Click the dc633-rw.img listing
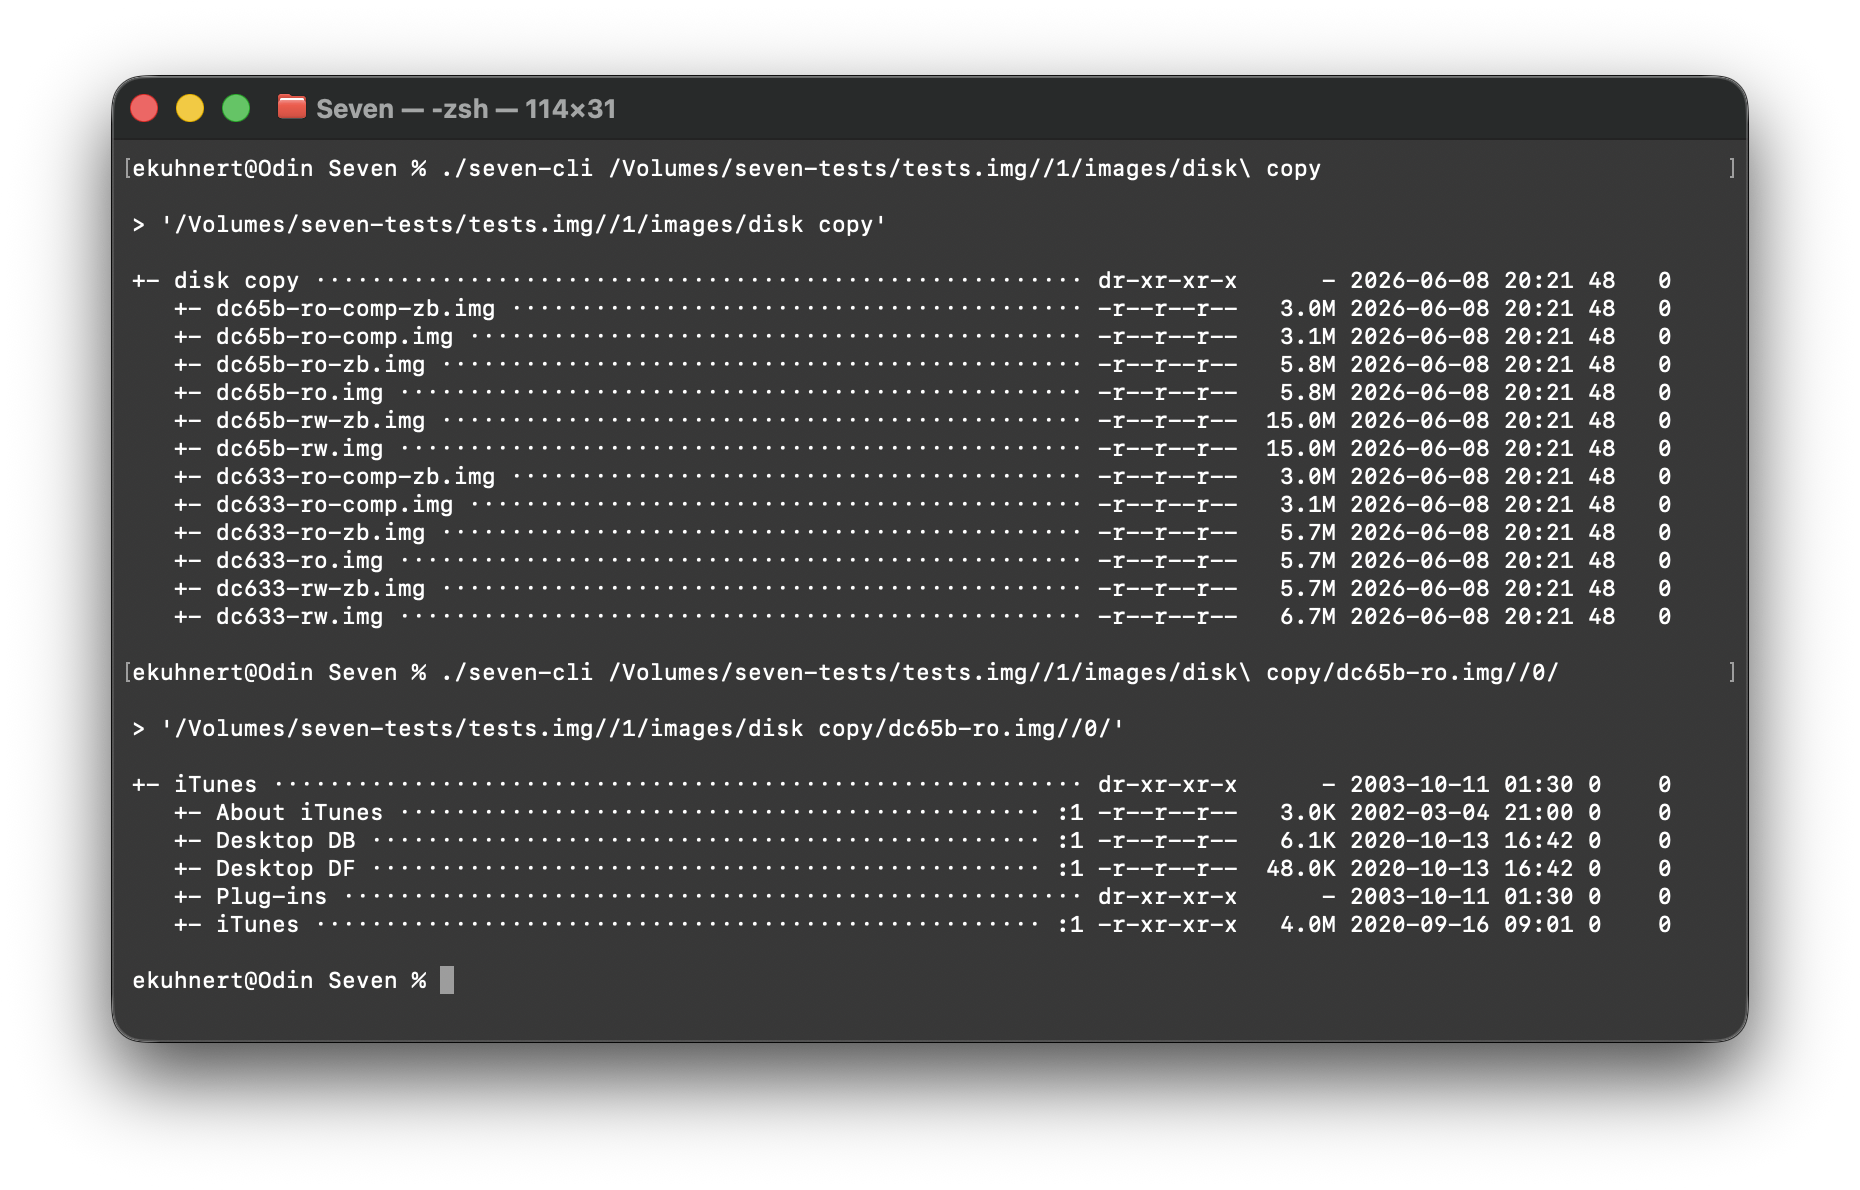Screen dimensions: 1860x1190 tap(299, 617)
